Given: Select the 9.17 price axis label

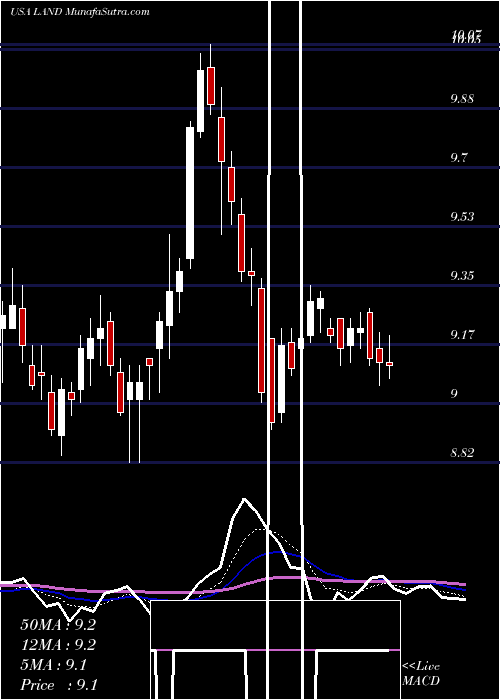Looking at the screenshot, I should coord(462,334).
